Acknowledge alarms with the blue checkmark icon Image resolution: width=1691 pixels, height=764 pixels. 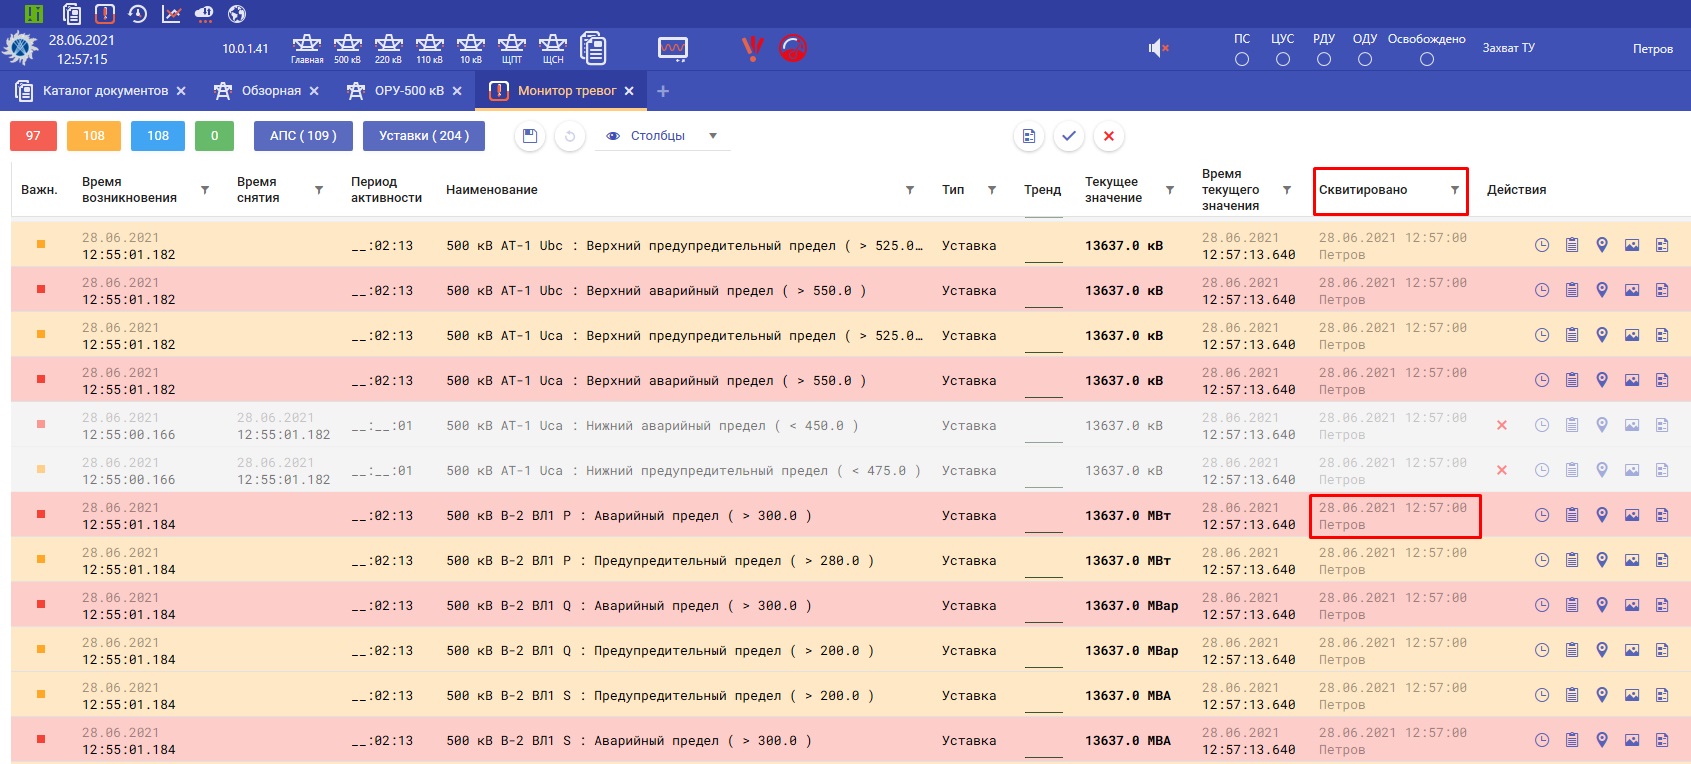1069,136
